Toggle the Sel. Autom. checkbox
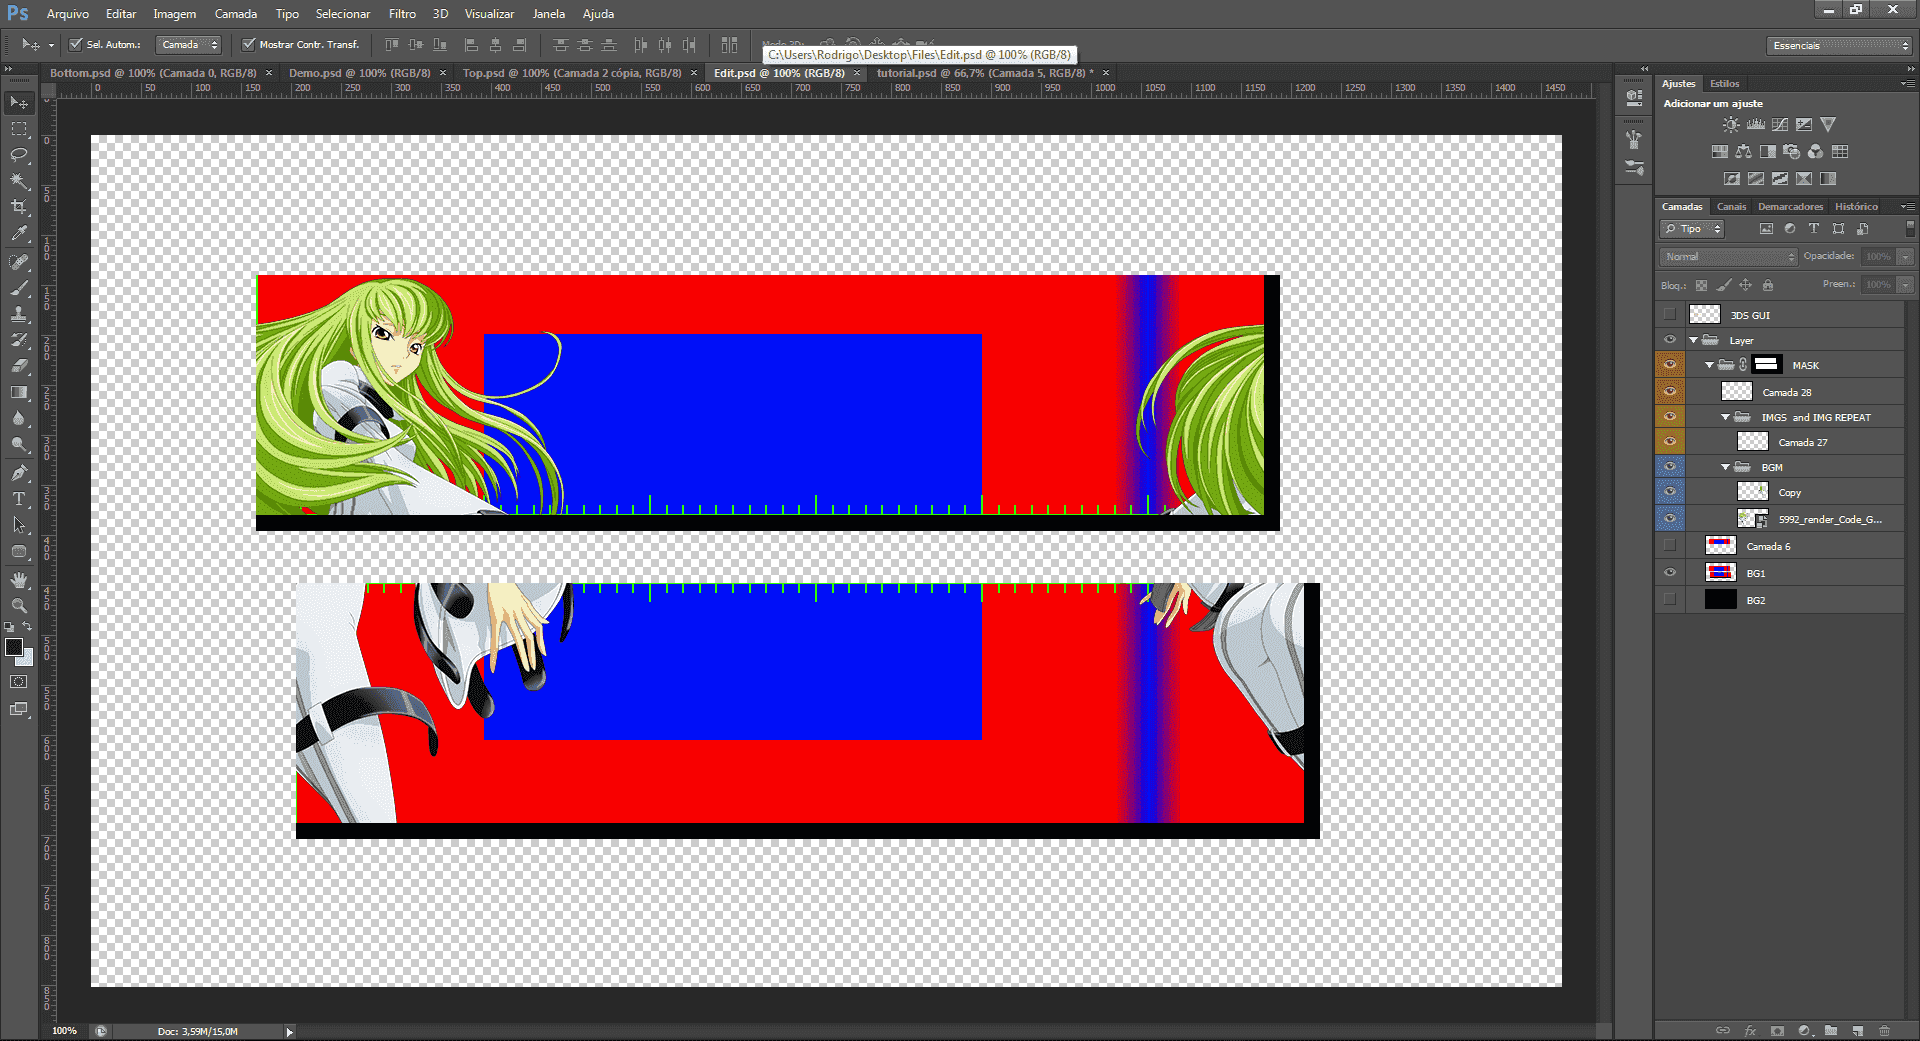Screen dimensions: 1920x1041 click(76, 45)
